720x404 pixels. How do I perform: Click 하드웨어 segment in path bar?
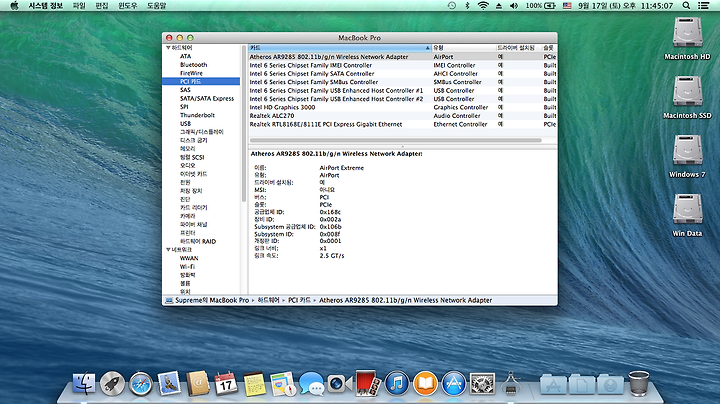268,300
